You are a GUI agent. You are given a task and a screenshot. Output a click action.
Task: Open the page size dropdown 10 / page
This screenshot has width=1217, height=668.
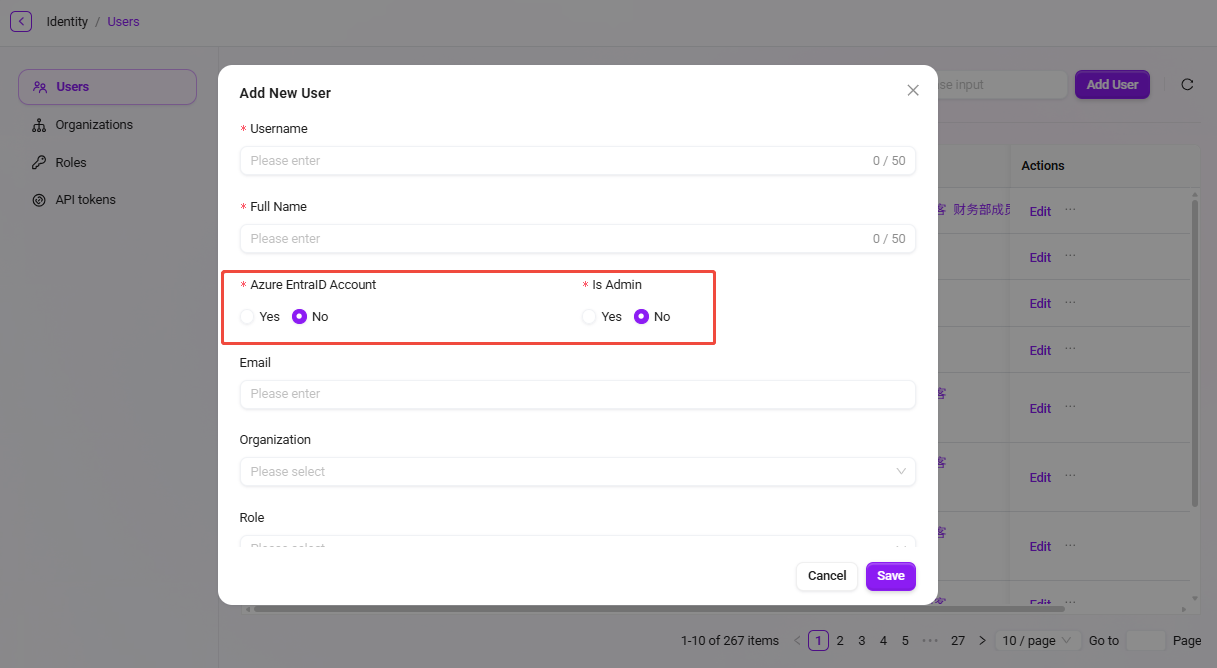click(1038, 641)
